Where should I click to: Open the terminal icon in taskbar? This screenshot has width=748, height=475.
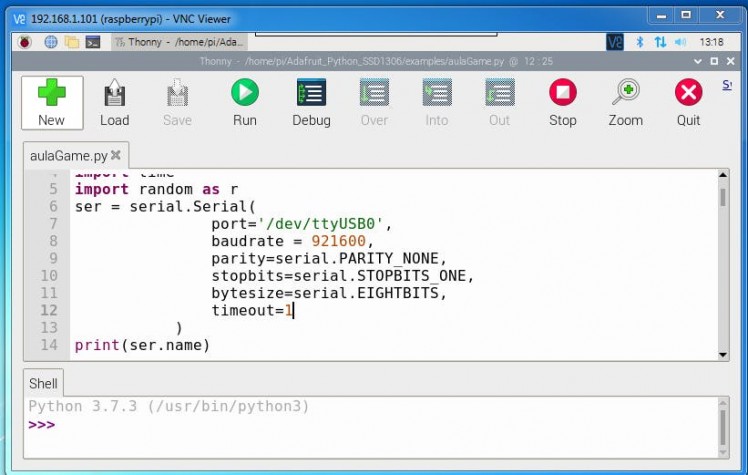point(93,42)
